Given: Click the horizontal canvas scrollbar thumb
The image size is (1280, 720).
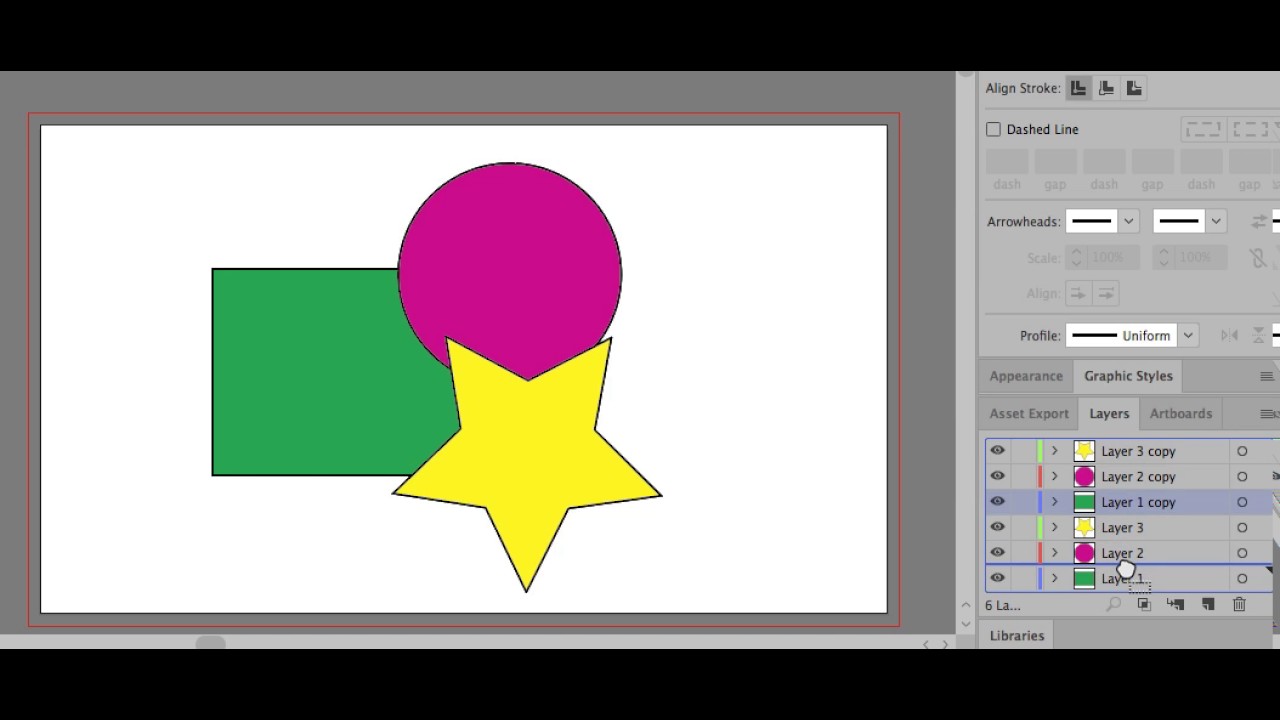Looking at the screenshot, I should point(210,642).
